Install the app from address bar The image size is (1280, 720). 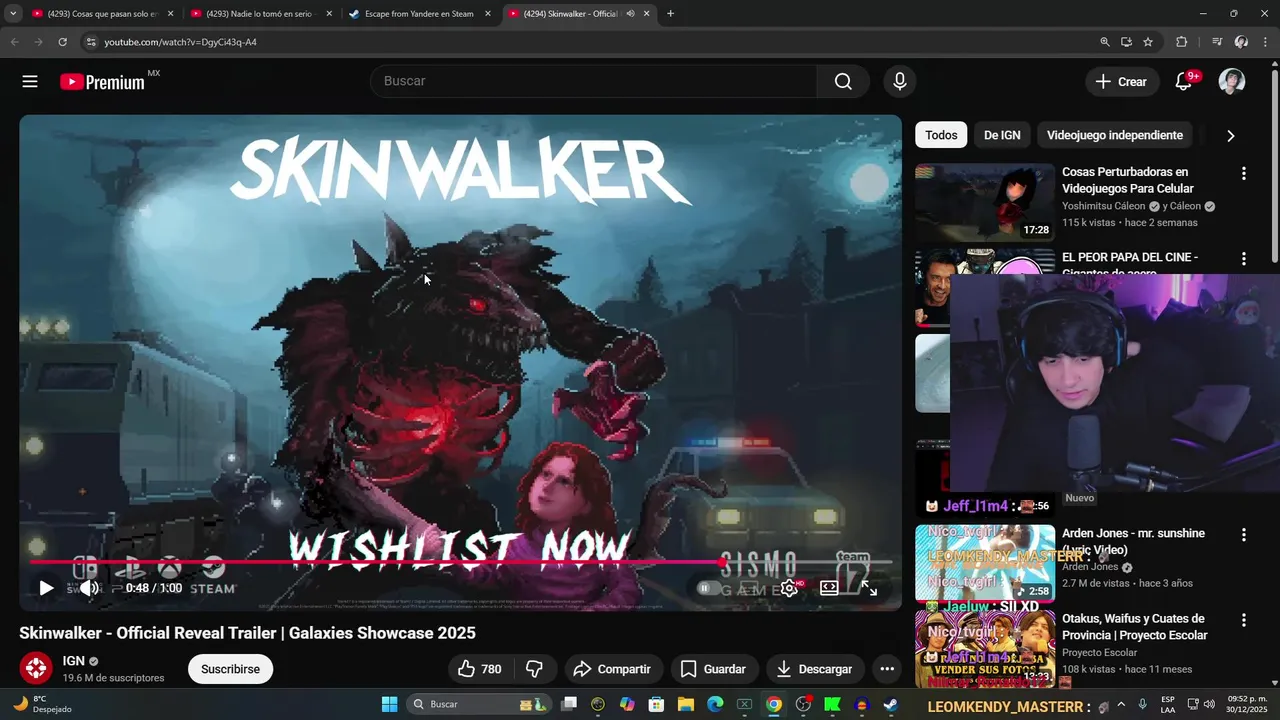pos(1126,42)
